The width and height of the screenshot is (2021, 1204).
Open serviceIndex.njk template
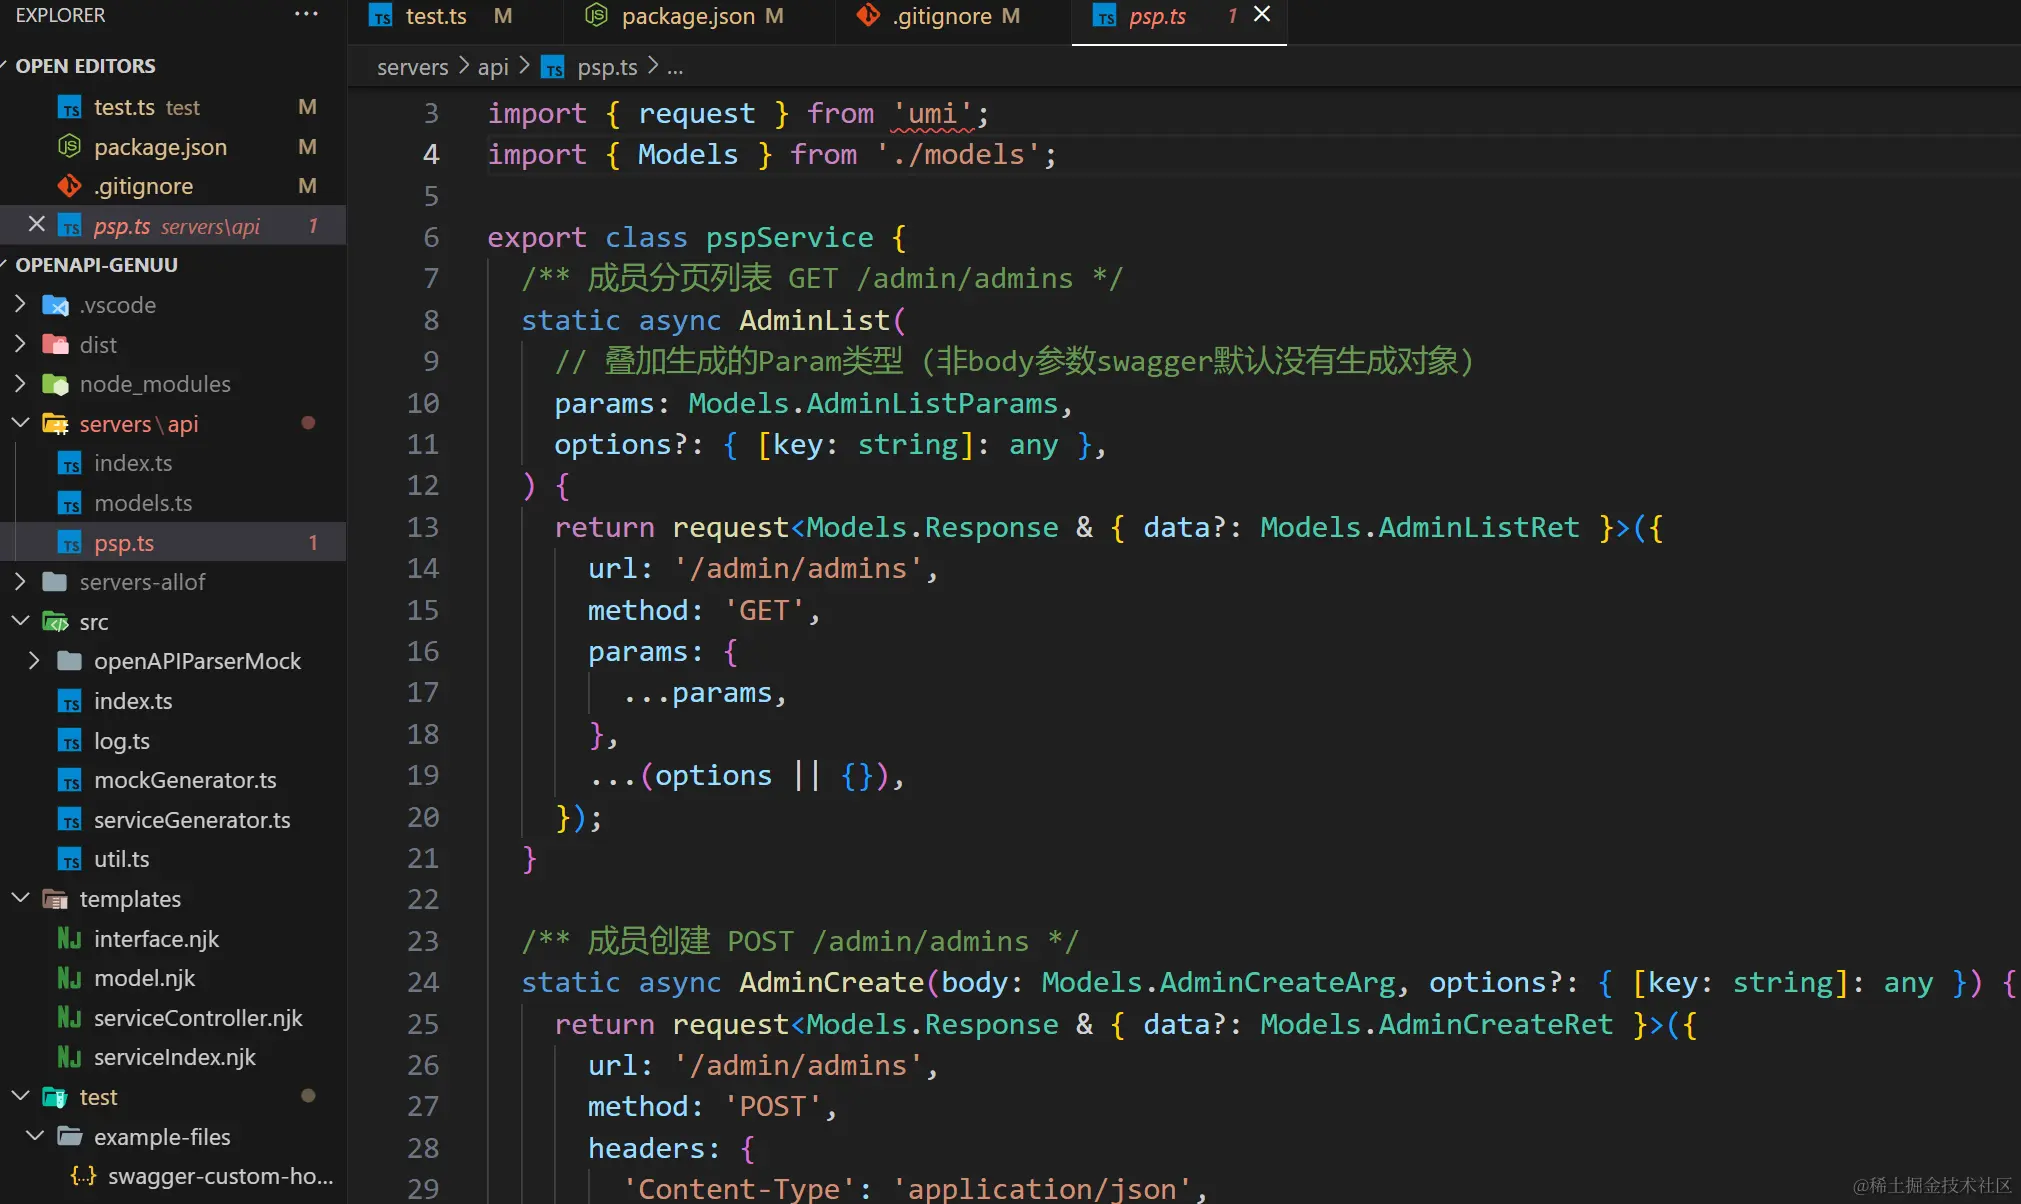tap(173, 1056)
